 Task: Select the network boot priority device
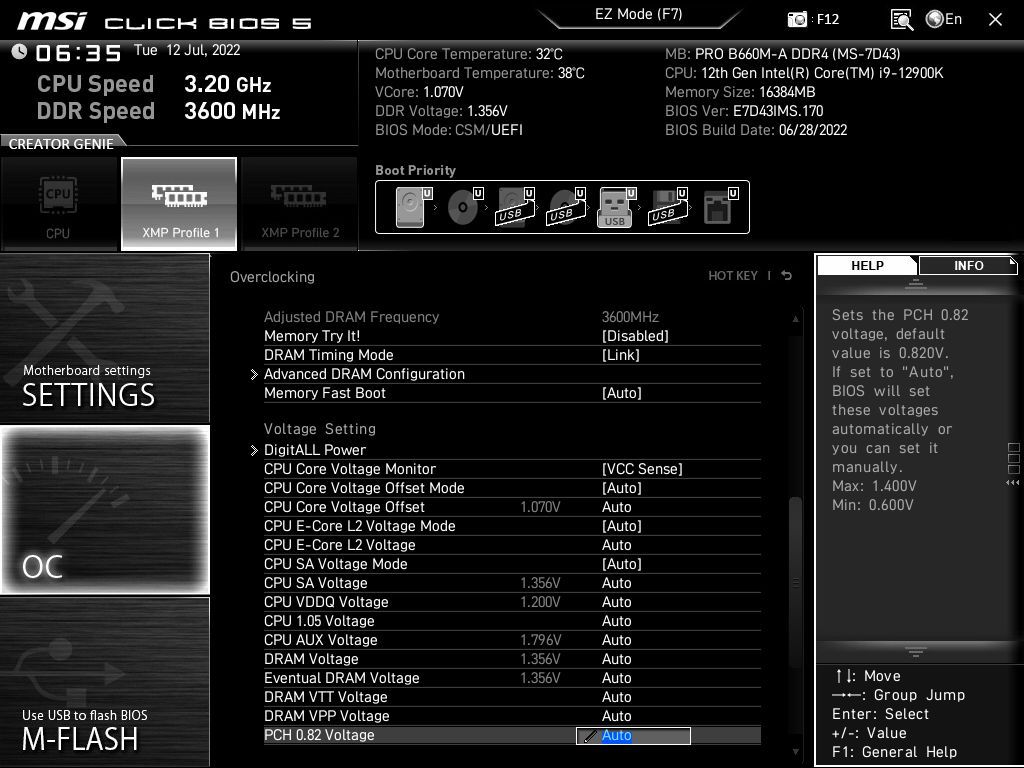720,207
